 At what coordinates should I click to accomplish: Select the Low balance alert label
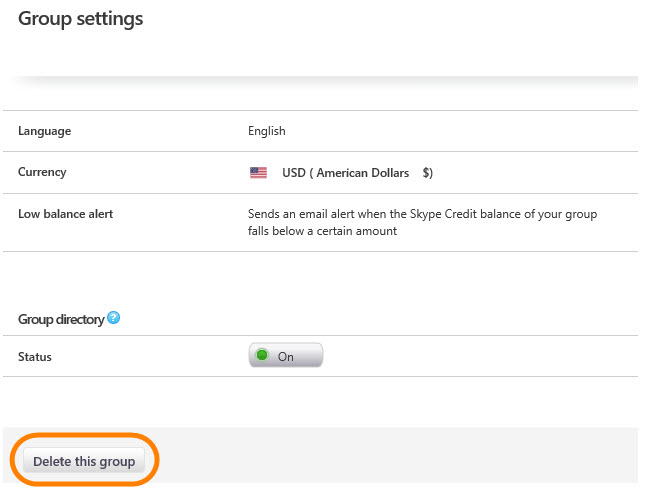(x=65, y=214)
